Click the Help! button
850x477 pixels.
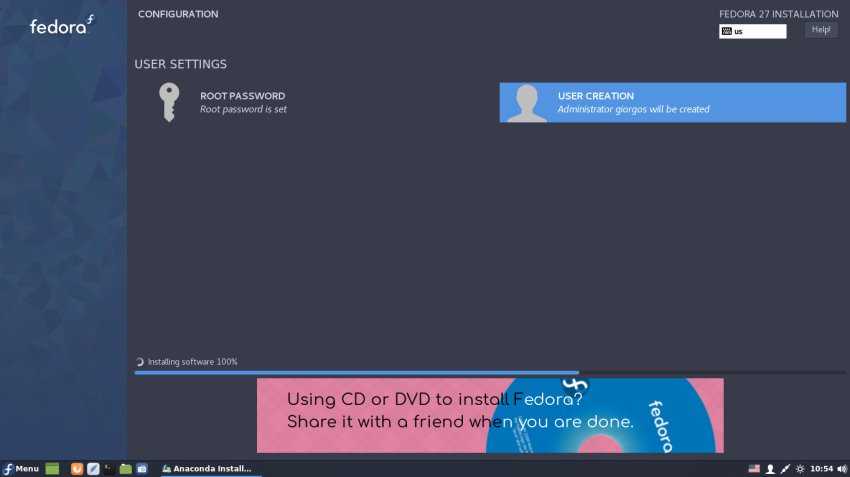pyautogui.click(x=821, y=30)
